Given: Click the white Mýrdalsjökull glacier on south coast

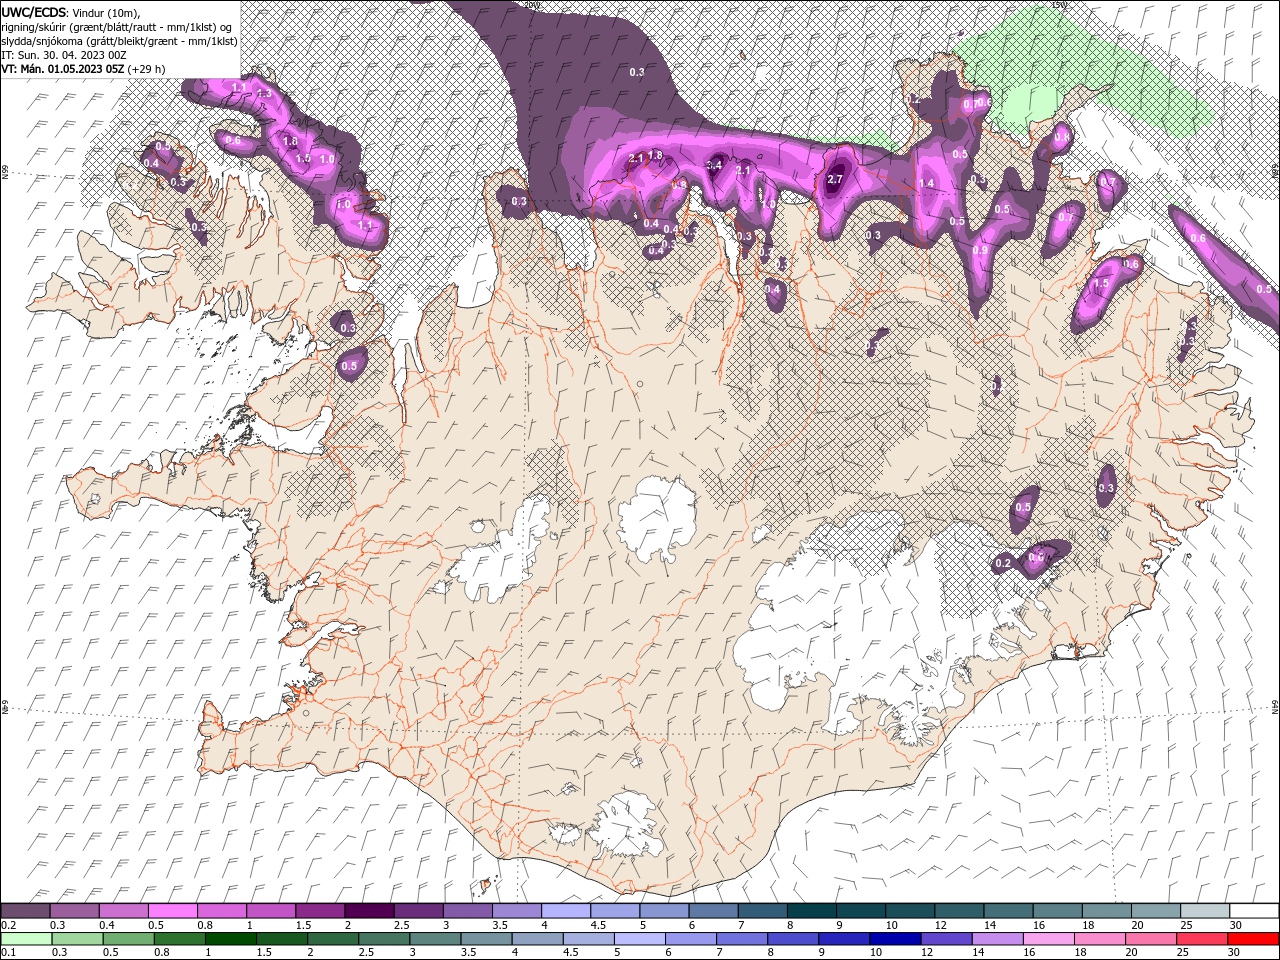Looking at the screenshot, I should click(x=625, y=825).
